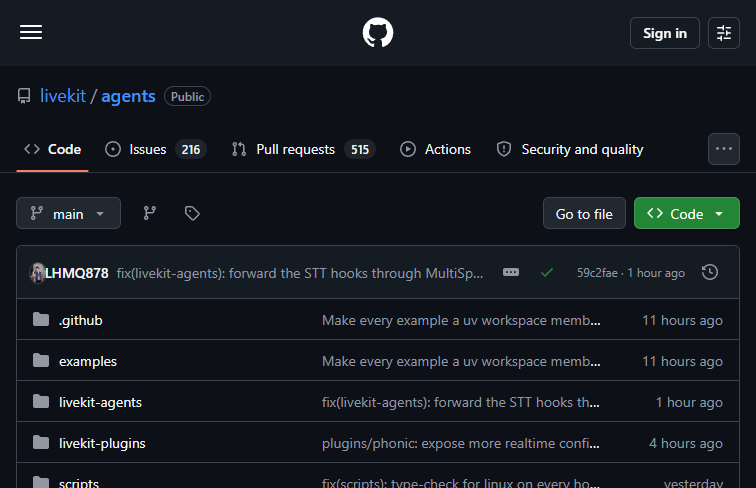Click the Public visibility badge
This screenshot has width=756, height=488.
[187, 96]
